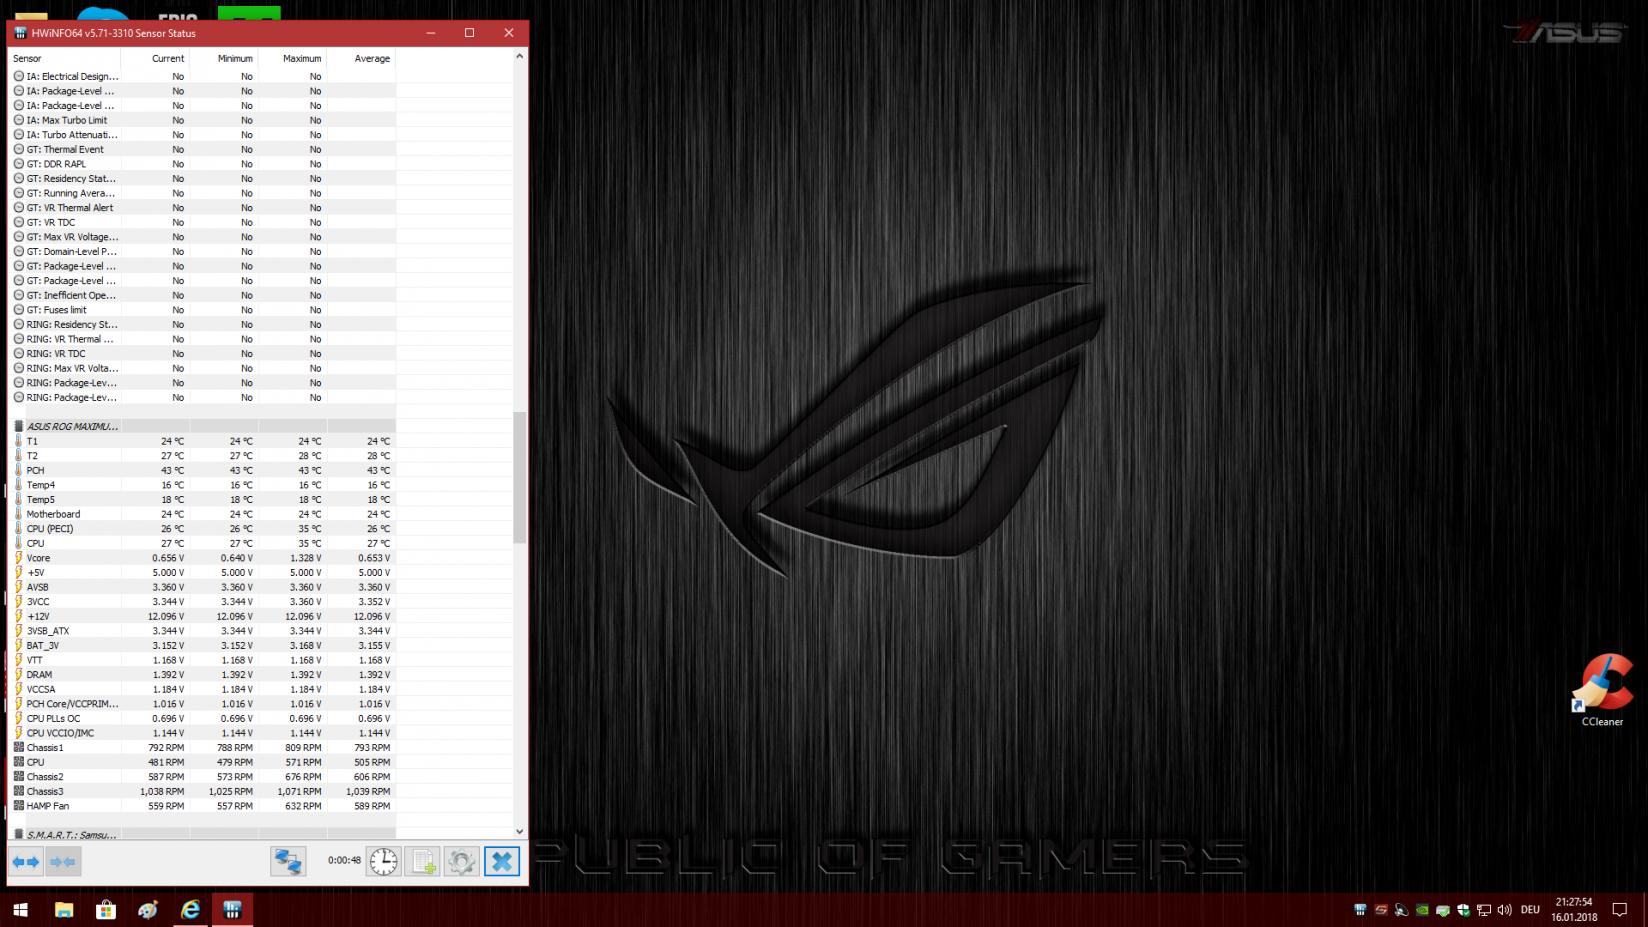Click the Average column header
This screenshot has width=1648, height=927.
click(361, 58)
